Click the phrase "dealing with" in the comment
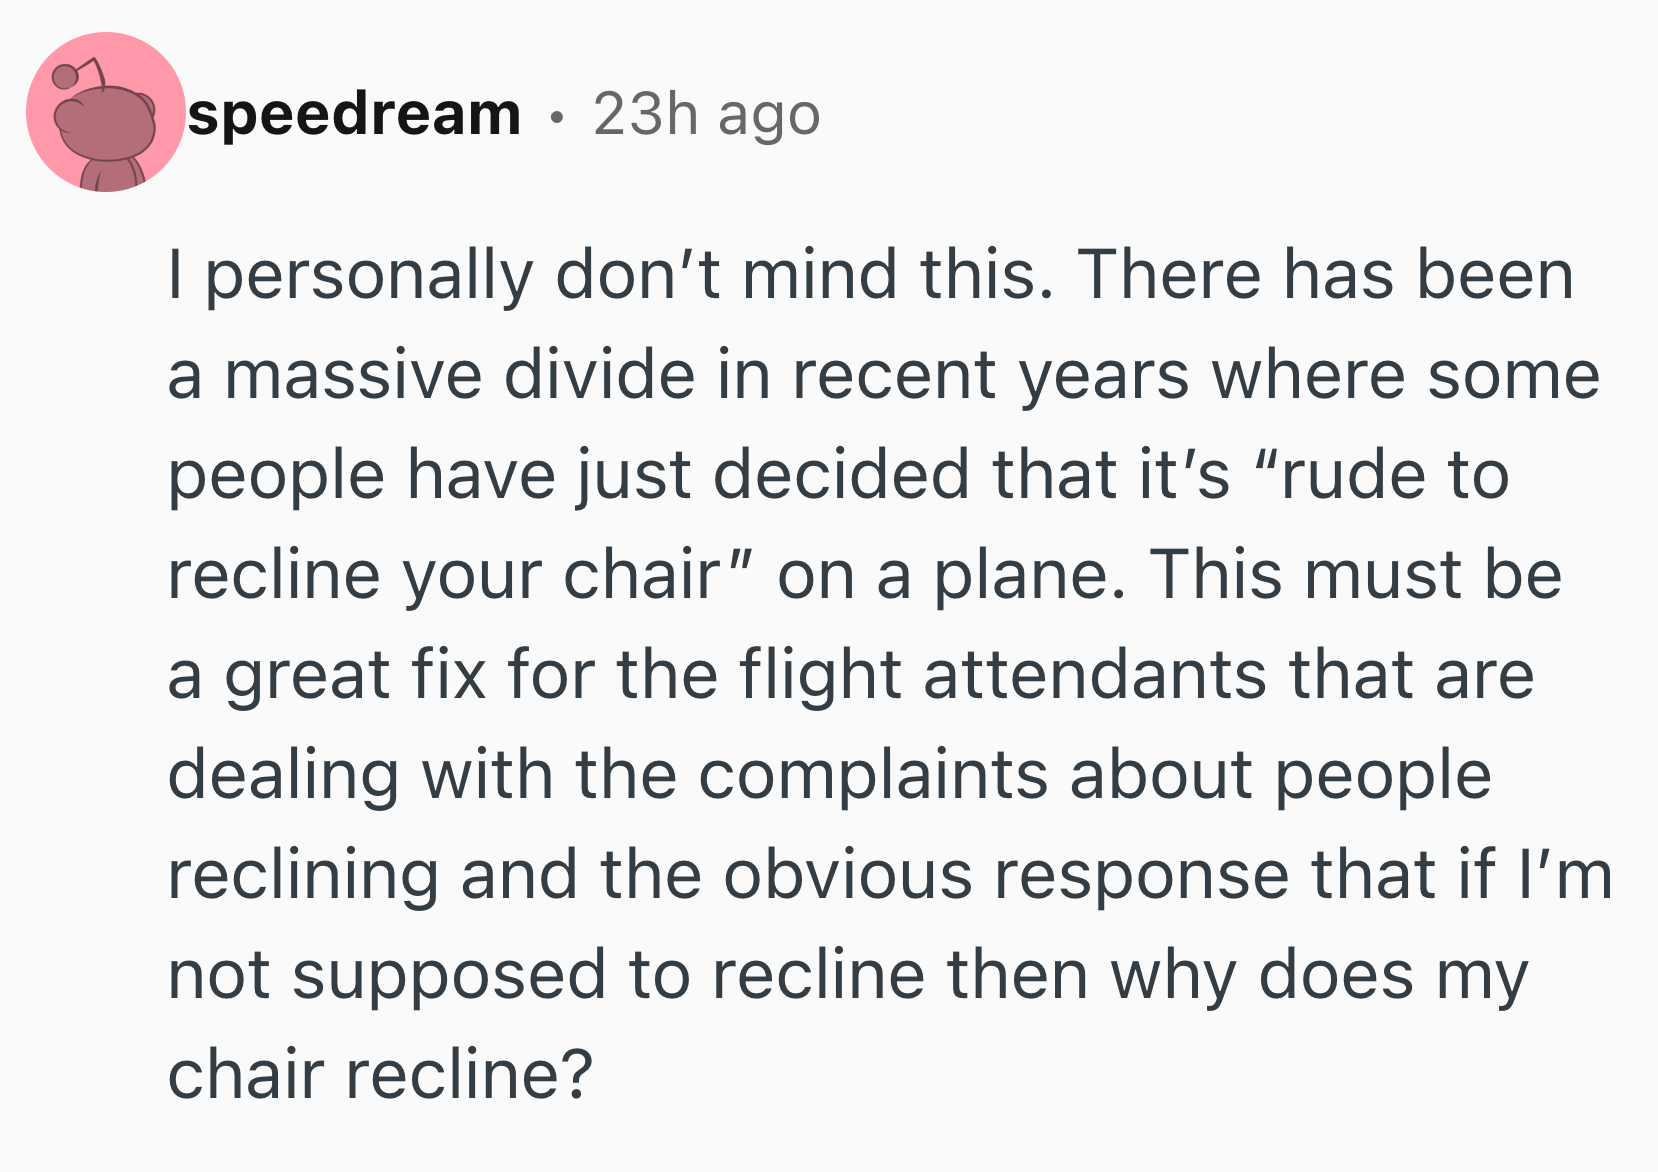The height and width of the screenshot is (1172, 1658). point(360,775)
